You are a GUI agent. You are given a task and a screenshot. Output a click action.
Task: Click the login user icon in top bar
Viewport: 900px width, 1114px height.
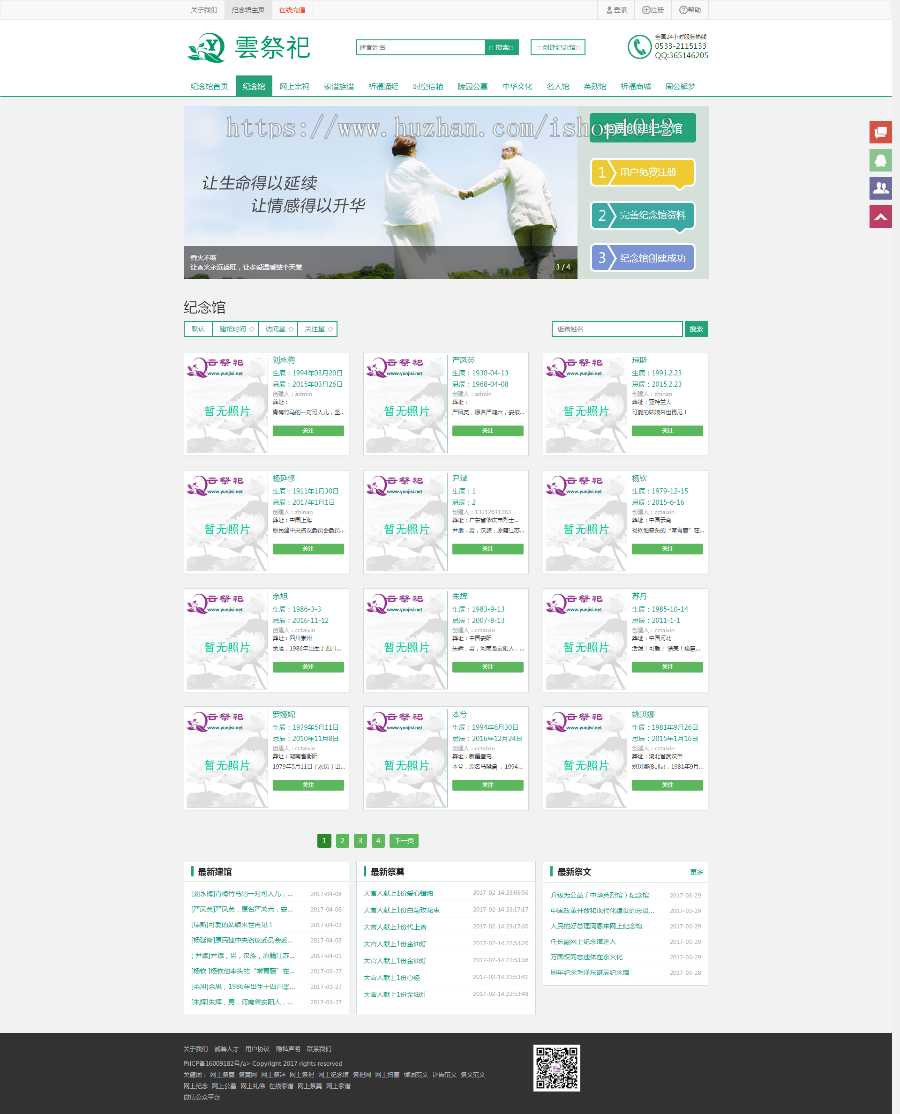click(609, 10)
